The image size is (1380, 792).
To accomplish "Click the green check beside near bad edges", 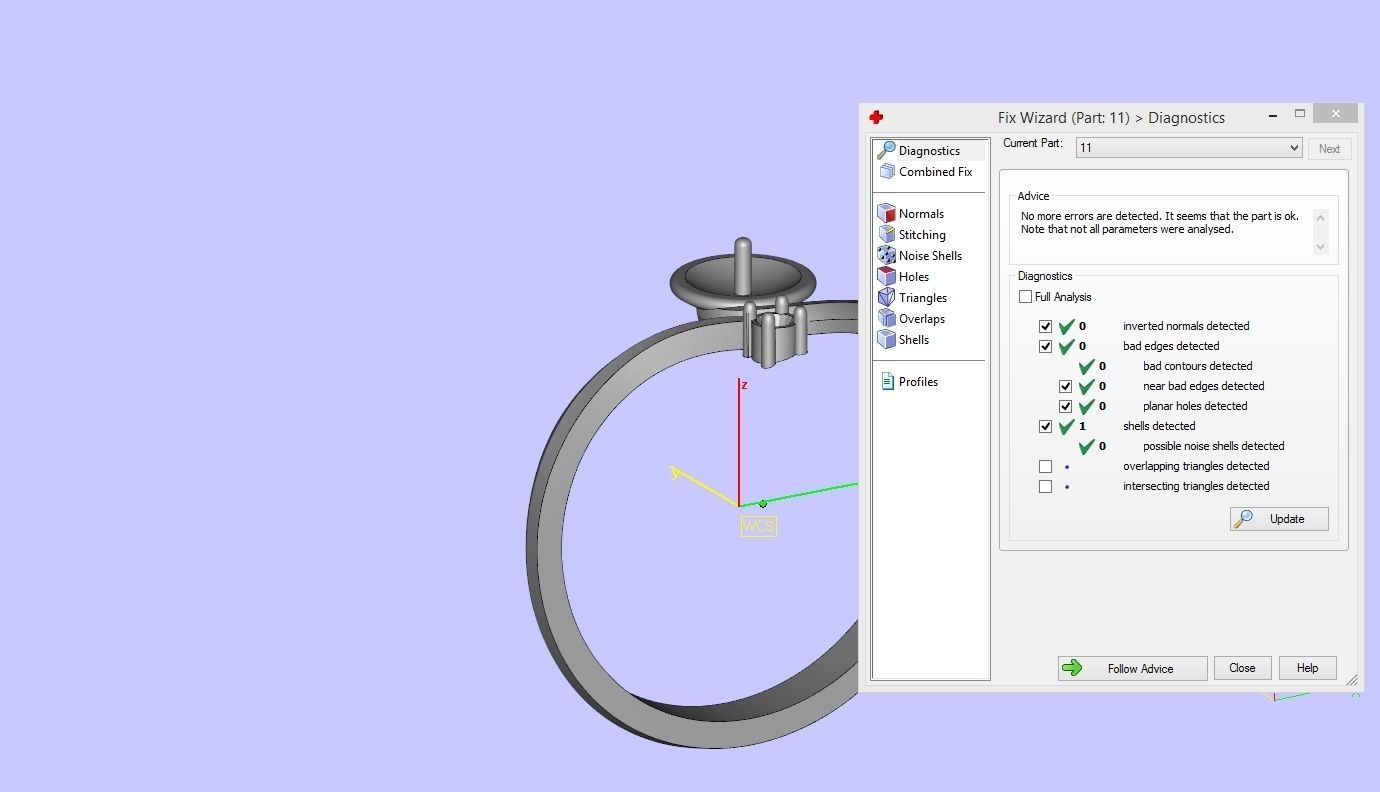I will click(x=1087, y=386).
